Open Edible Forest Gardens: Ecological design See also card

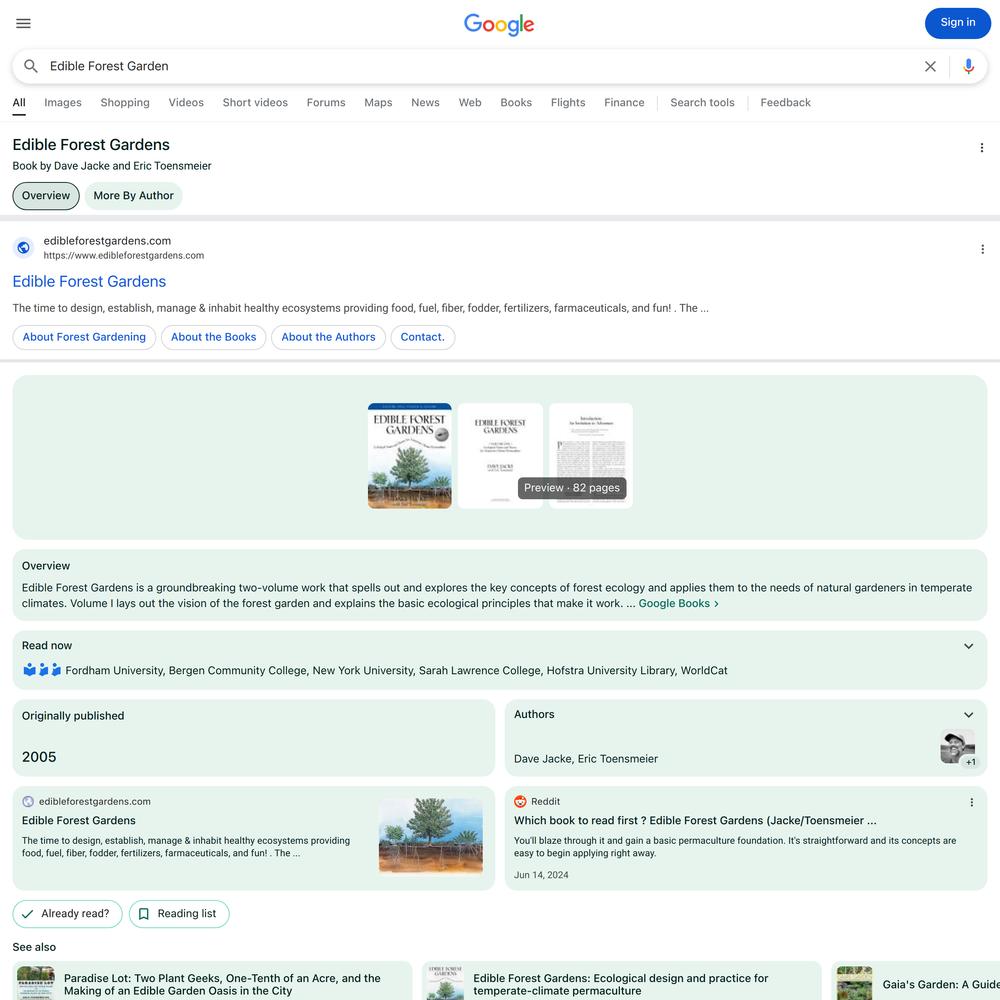coord(622,982)
